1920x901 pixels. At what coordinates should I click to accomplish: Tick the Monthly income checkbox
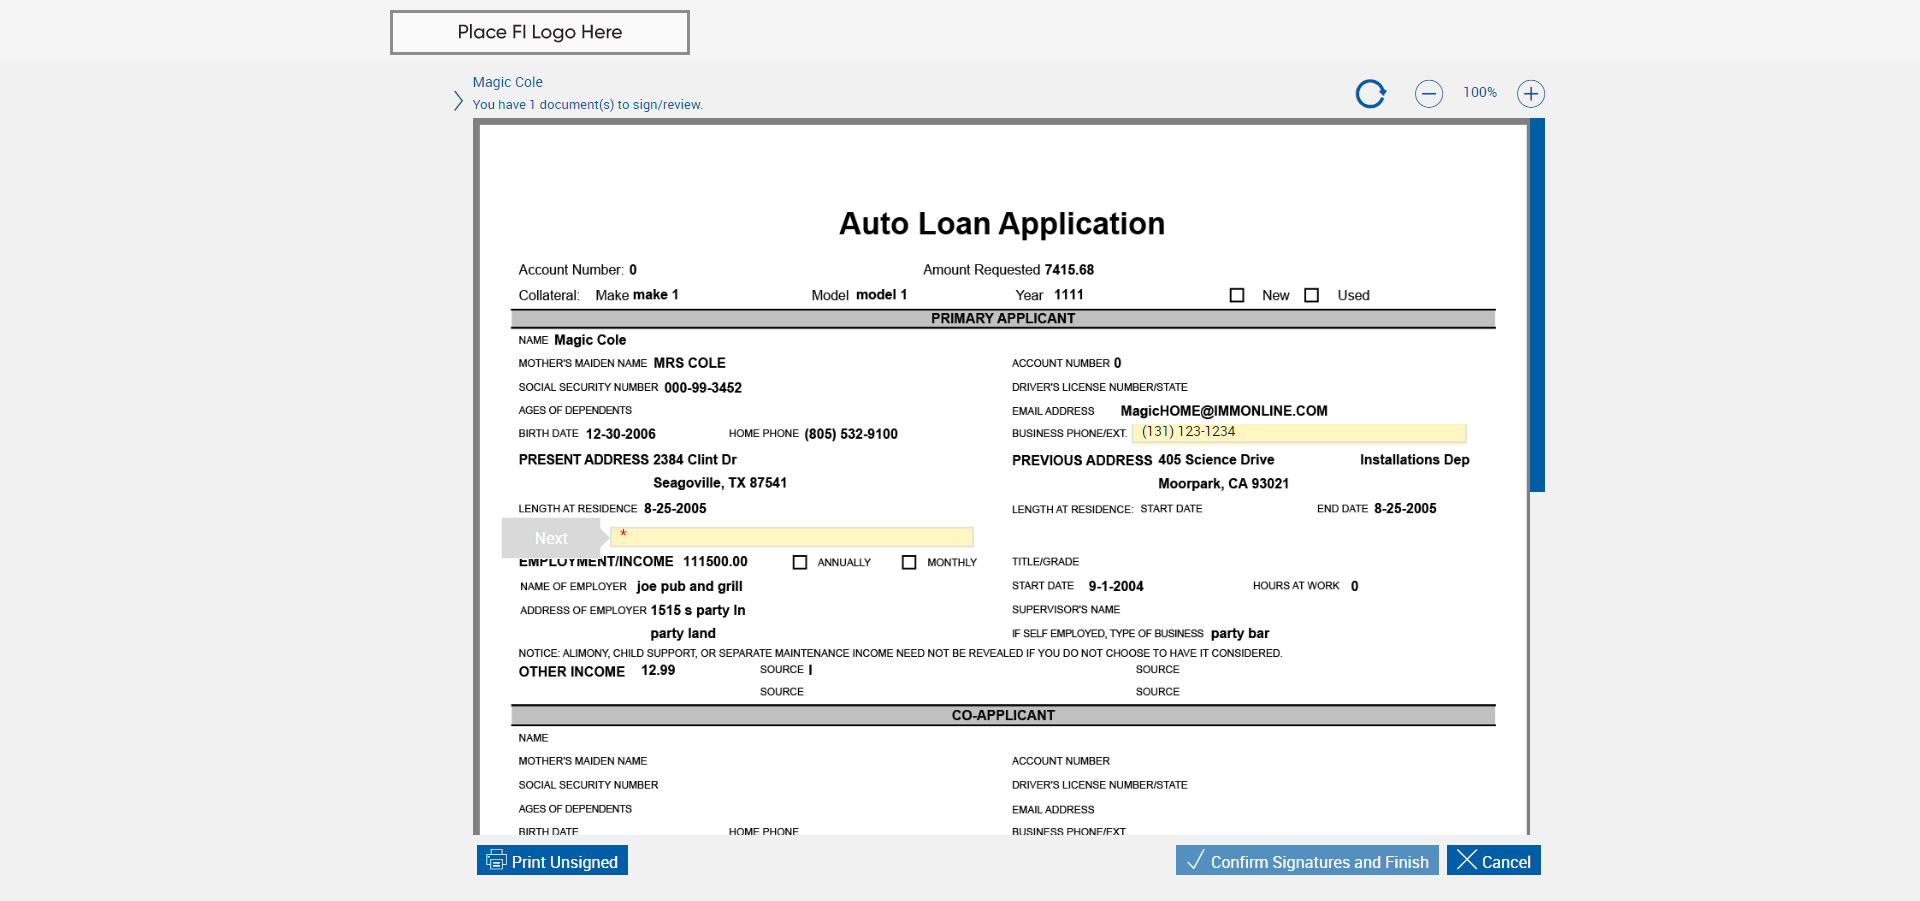click(909, 562)
